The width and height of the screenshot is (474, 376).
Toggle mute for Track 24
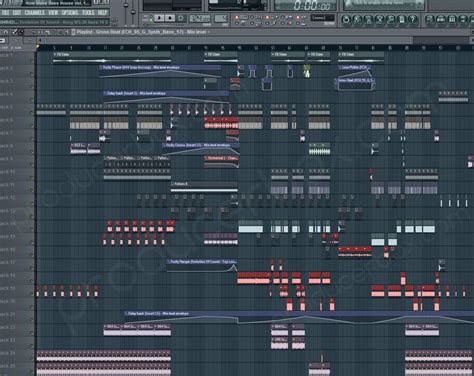click(31, 359)
